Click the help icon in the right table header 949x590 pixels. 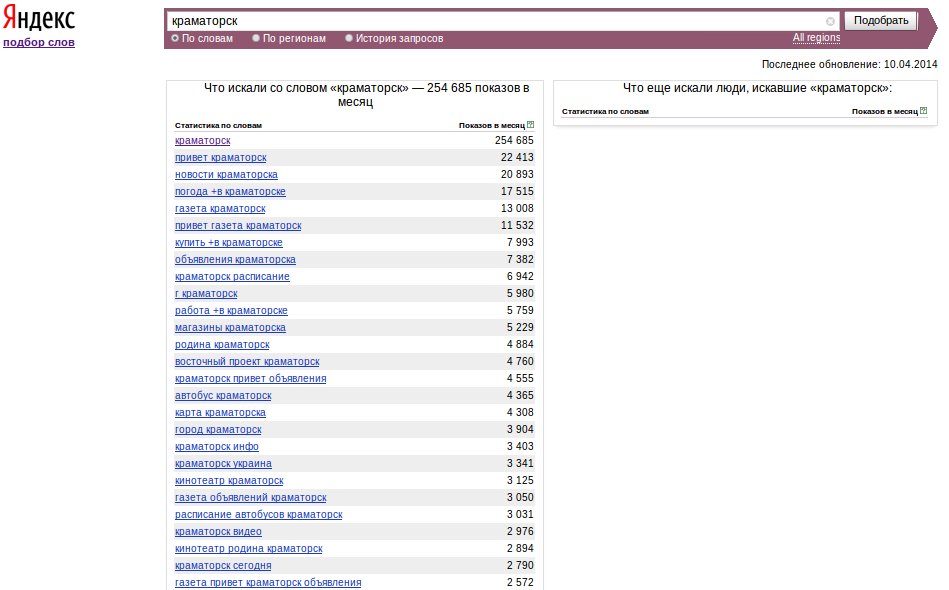coord(924,111)
